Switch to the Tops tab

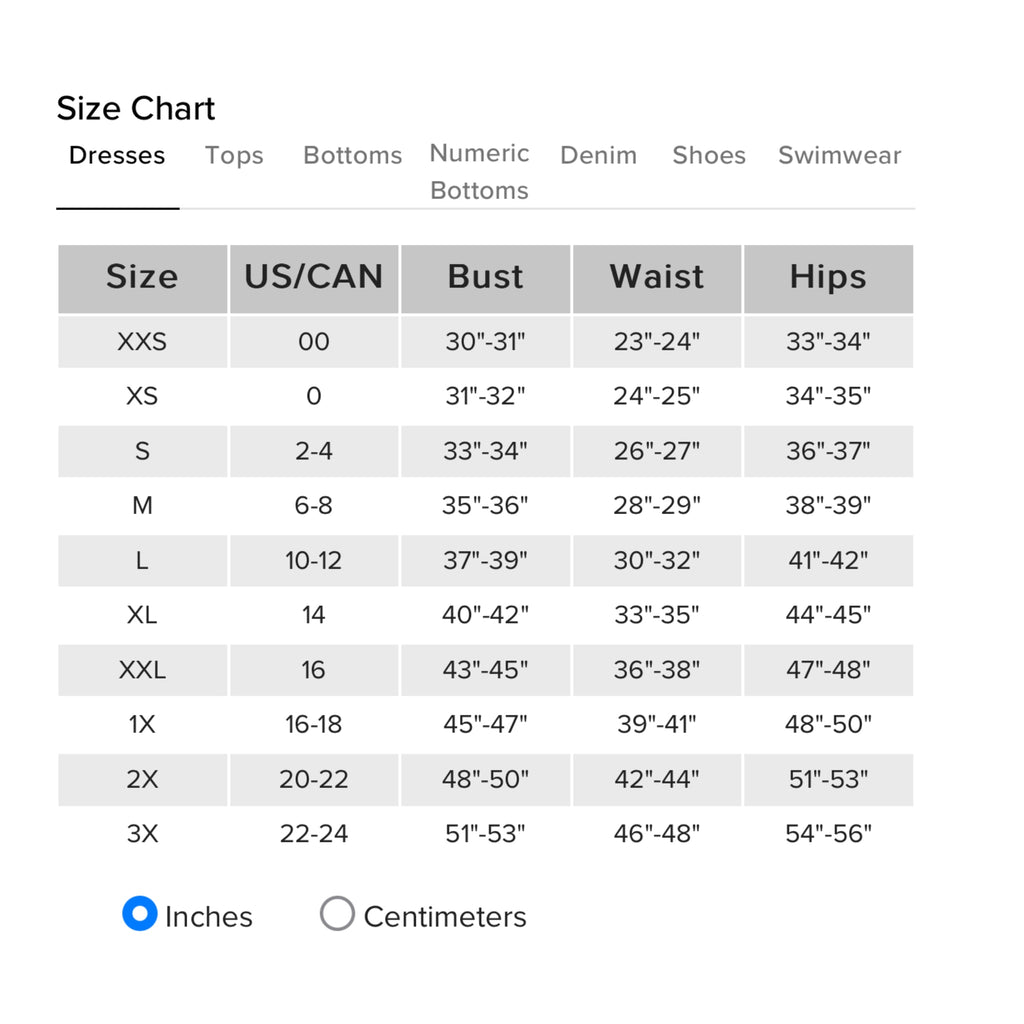click(x=234, y=155)
